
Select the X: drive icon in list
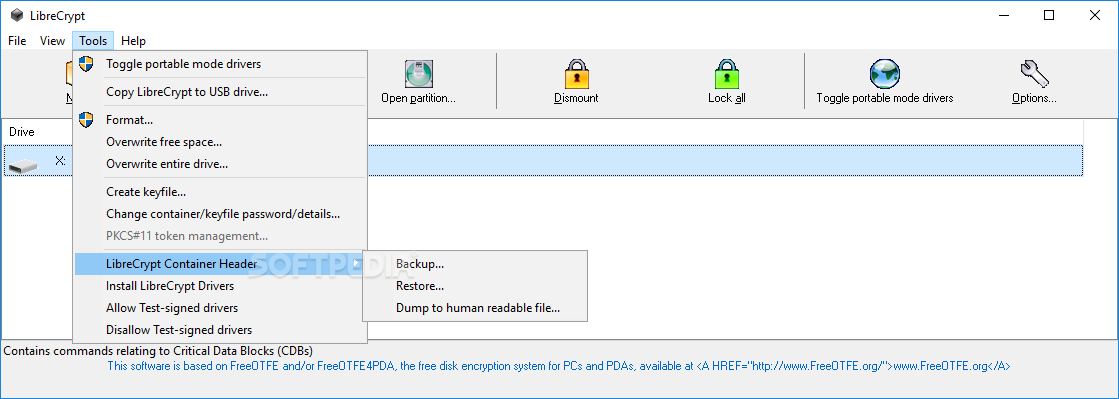[x=24, y=164]
